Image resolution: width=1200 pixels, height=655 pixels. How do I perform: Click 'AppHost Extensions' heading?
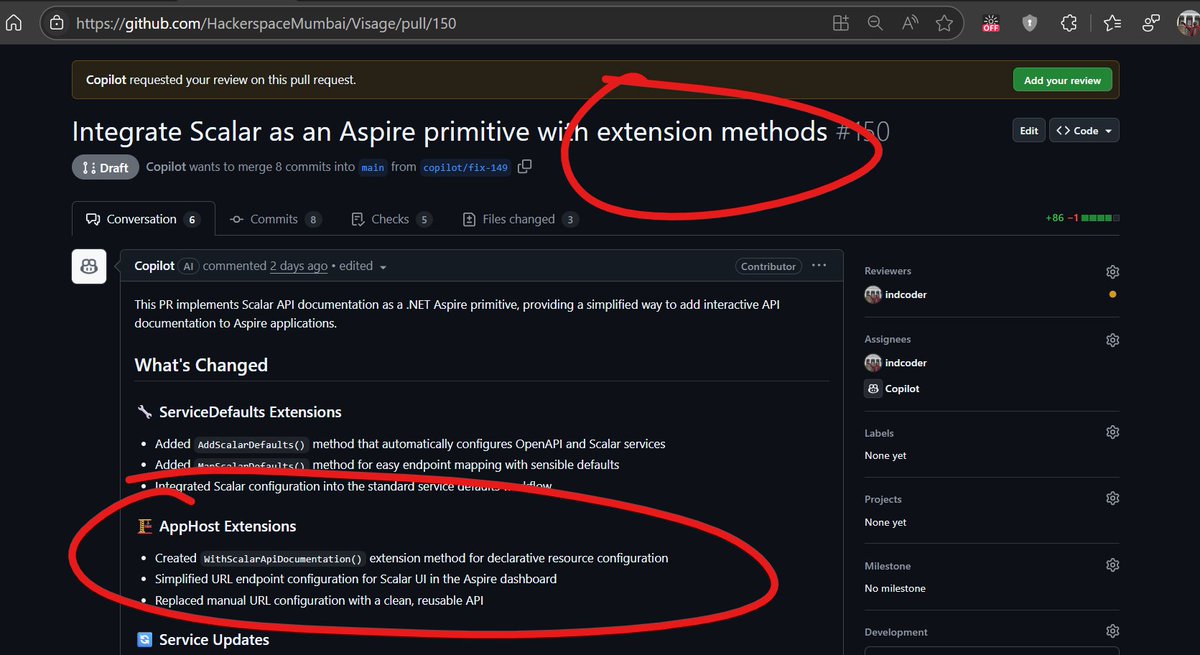pyautogui.click(x=228, y=526)
